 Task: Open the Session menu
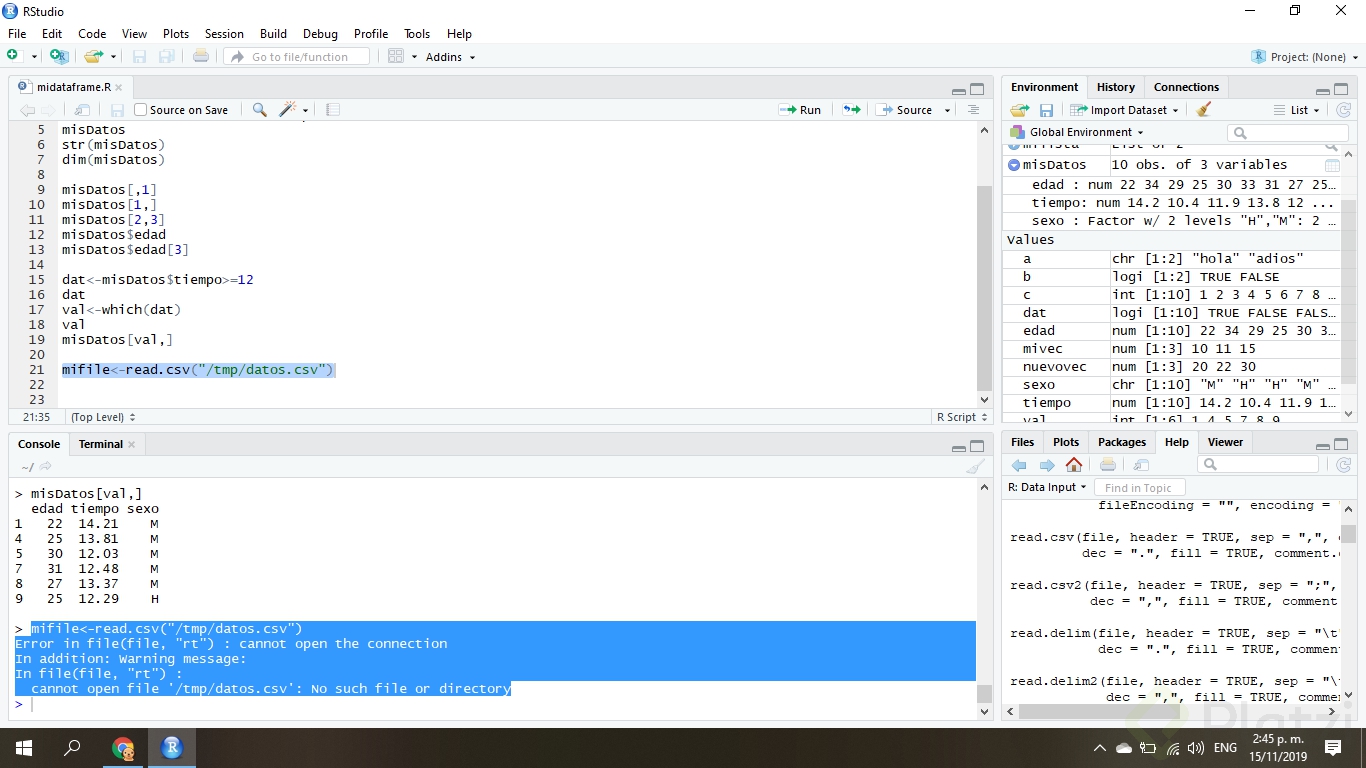tap(224, 34)
